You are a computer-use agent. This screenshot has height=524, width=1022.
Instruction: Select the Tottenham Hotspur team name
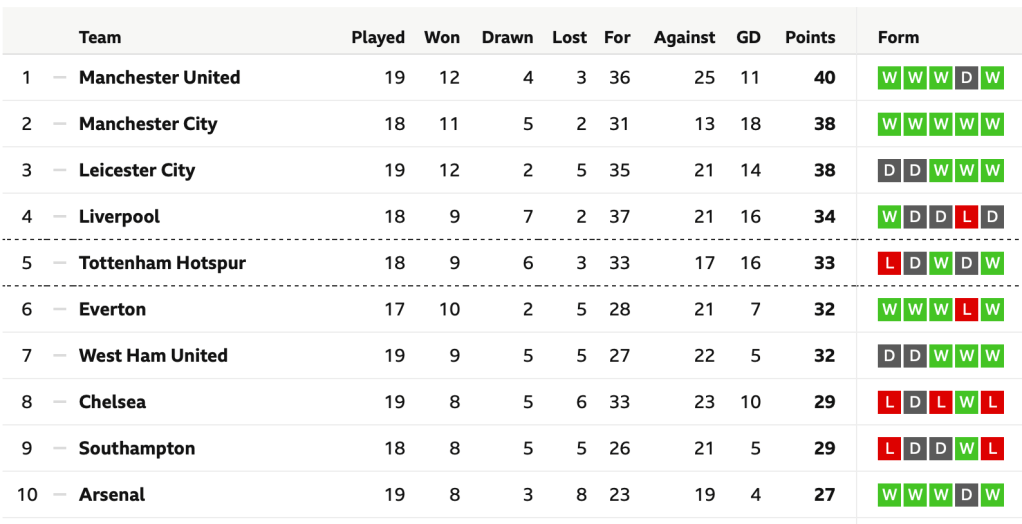pos(162,264)
